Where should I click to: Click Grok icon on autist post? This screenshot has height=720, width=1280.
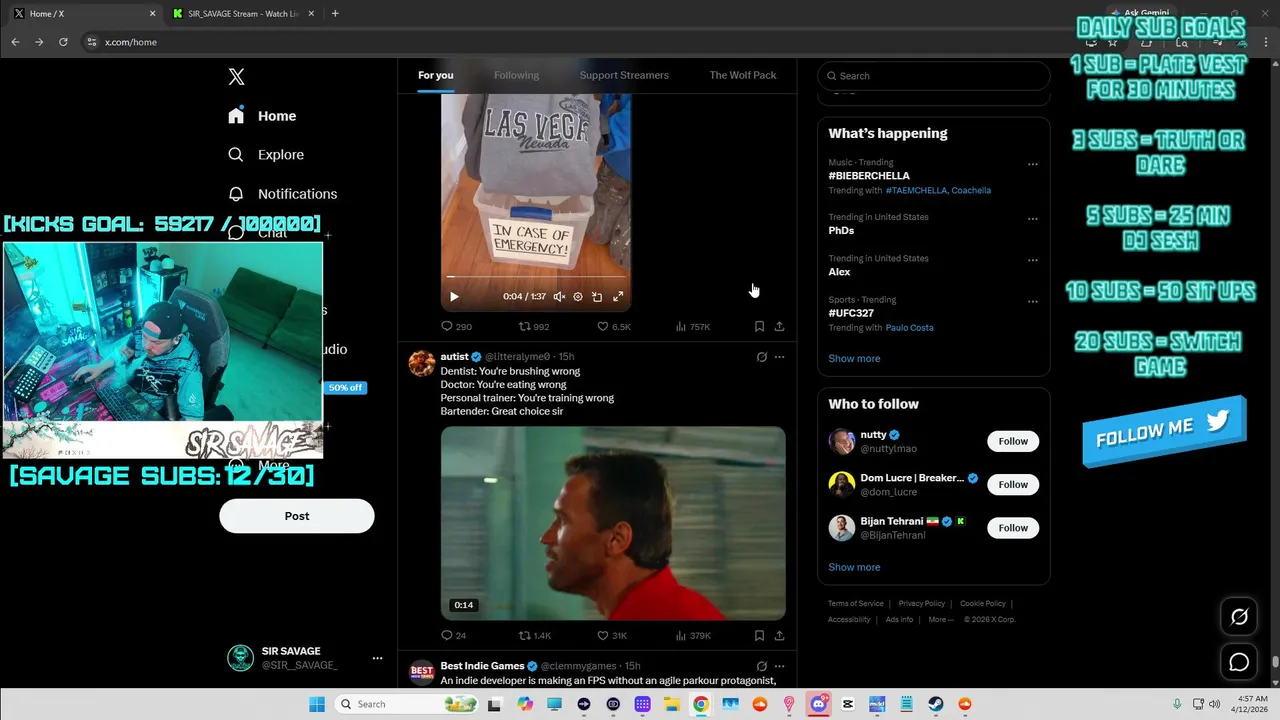pyautogui.click(x=761, y=357)
